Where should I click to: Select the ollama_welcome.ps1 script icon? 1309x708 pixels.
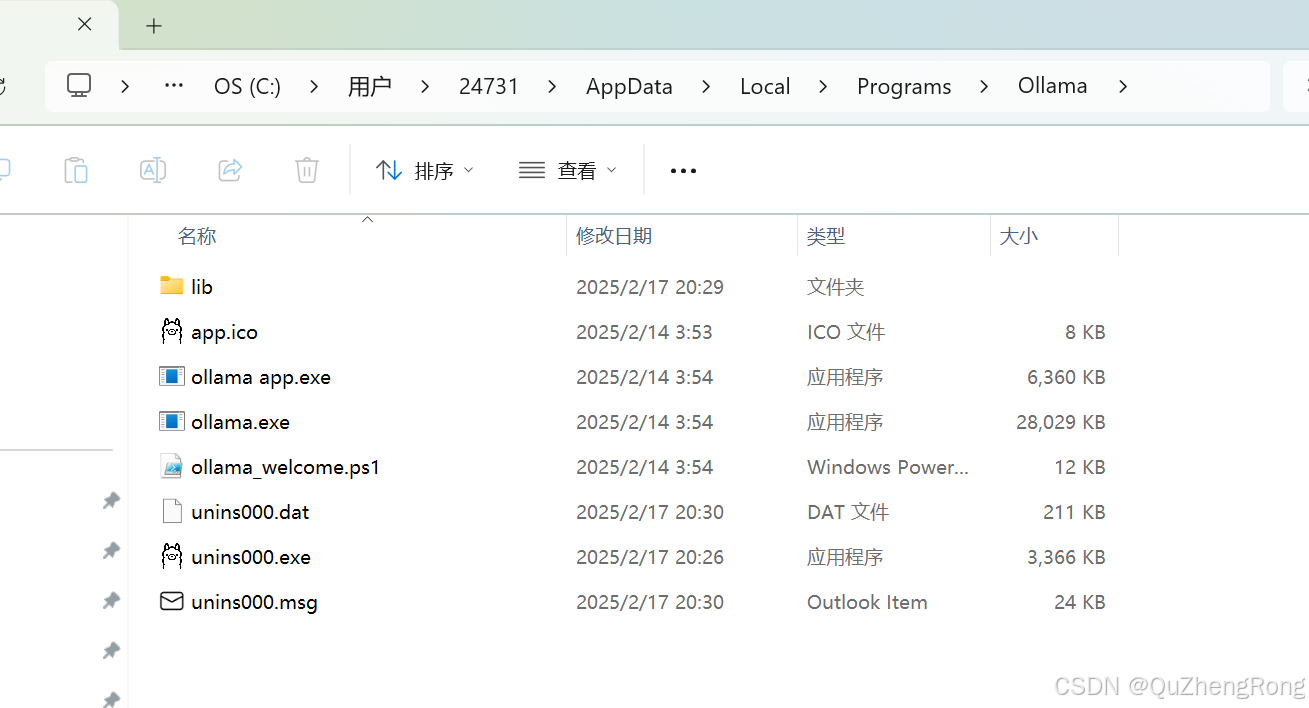172,466
